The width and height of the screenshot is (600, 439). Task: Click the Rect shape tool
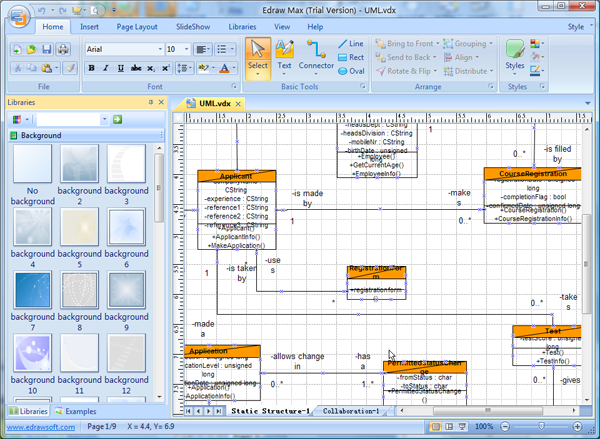pos(350,57)
